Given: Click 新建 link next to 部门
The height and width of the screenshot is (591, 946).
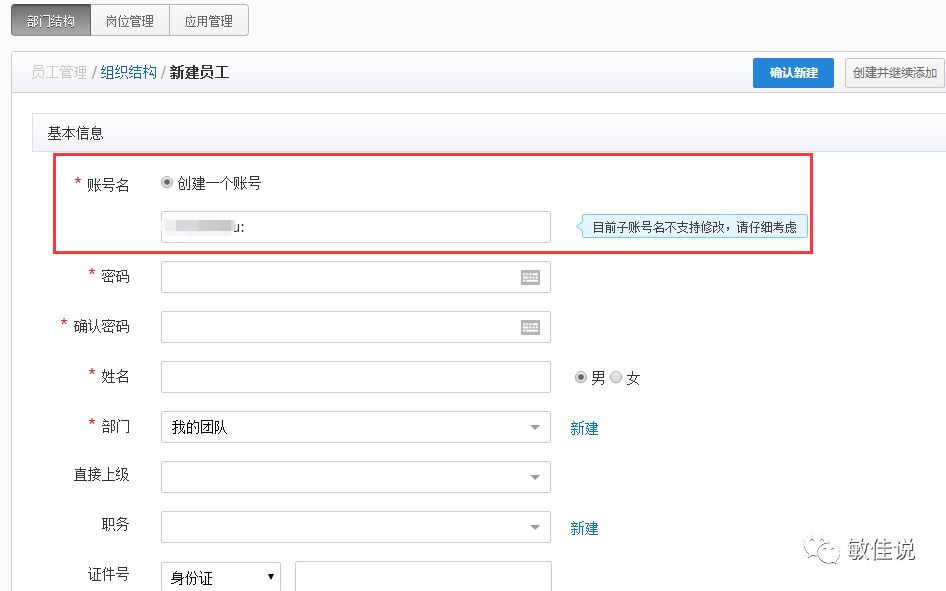Looking at the screenshot, I should point(584,428).
